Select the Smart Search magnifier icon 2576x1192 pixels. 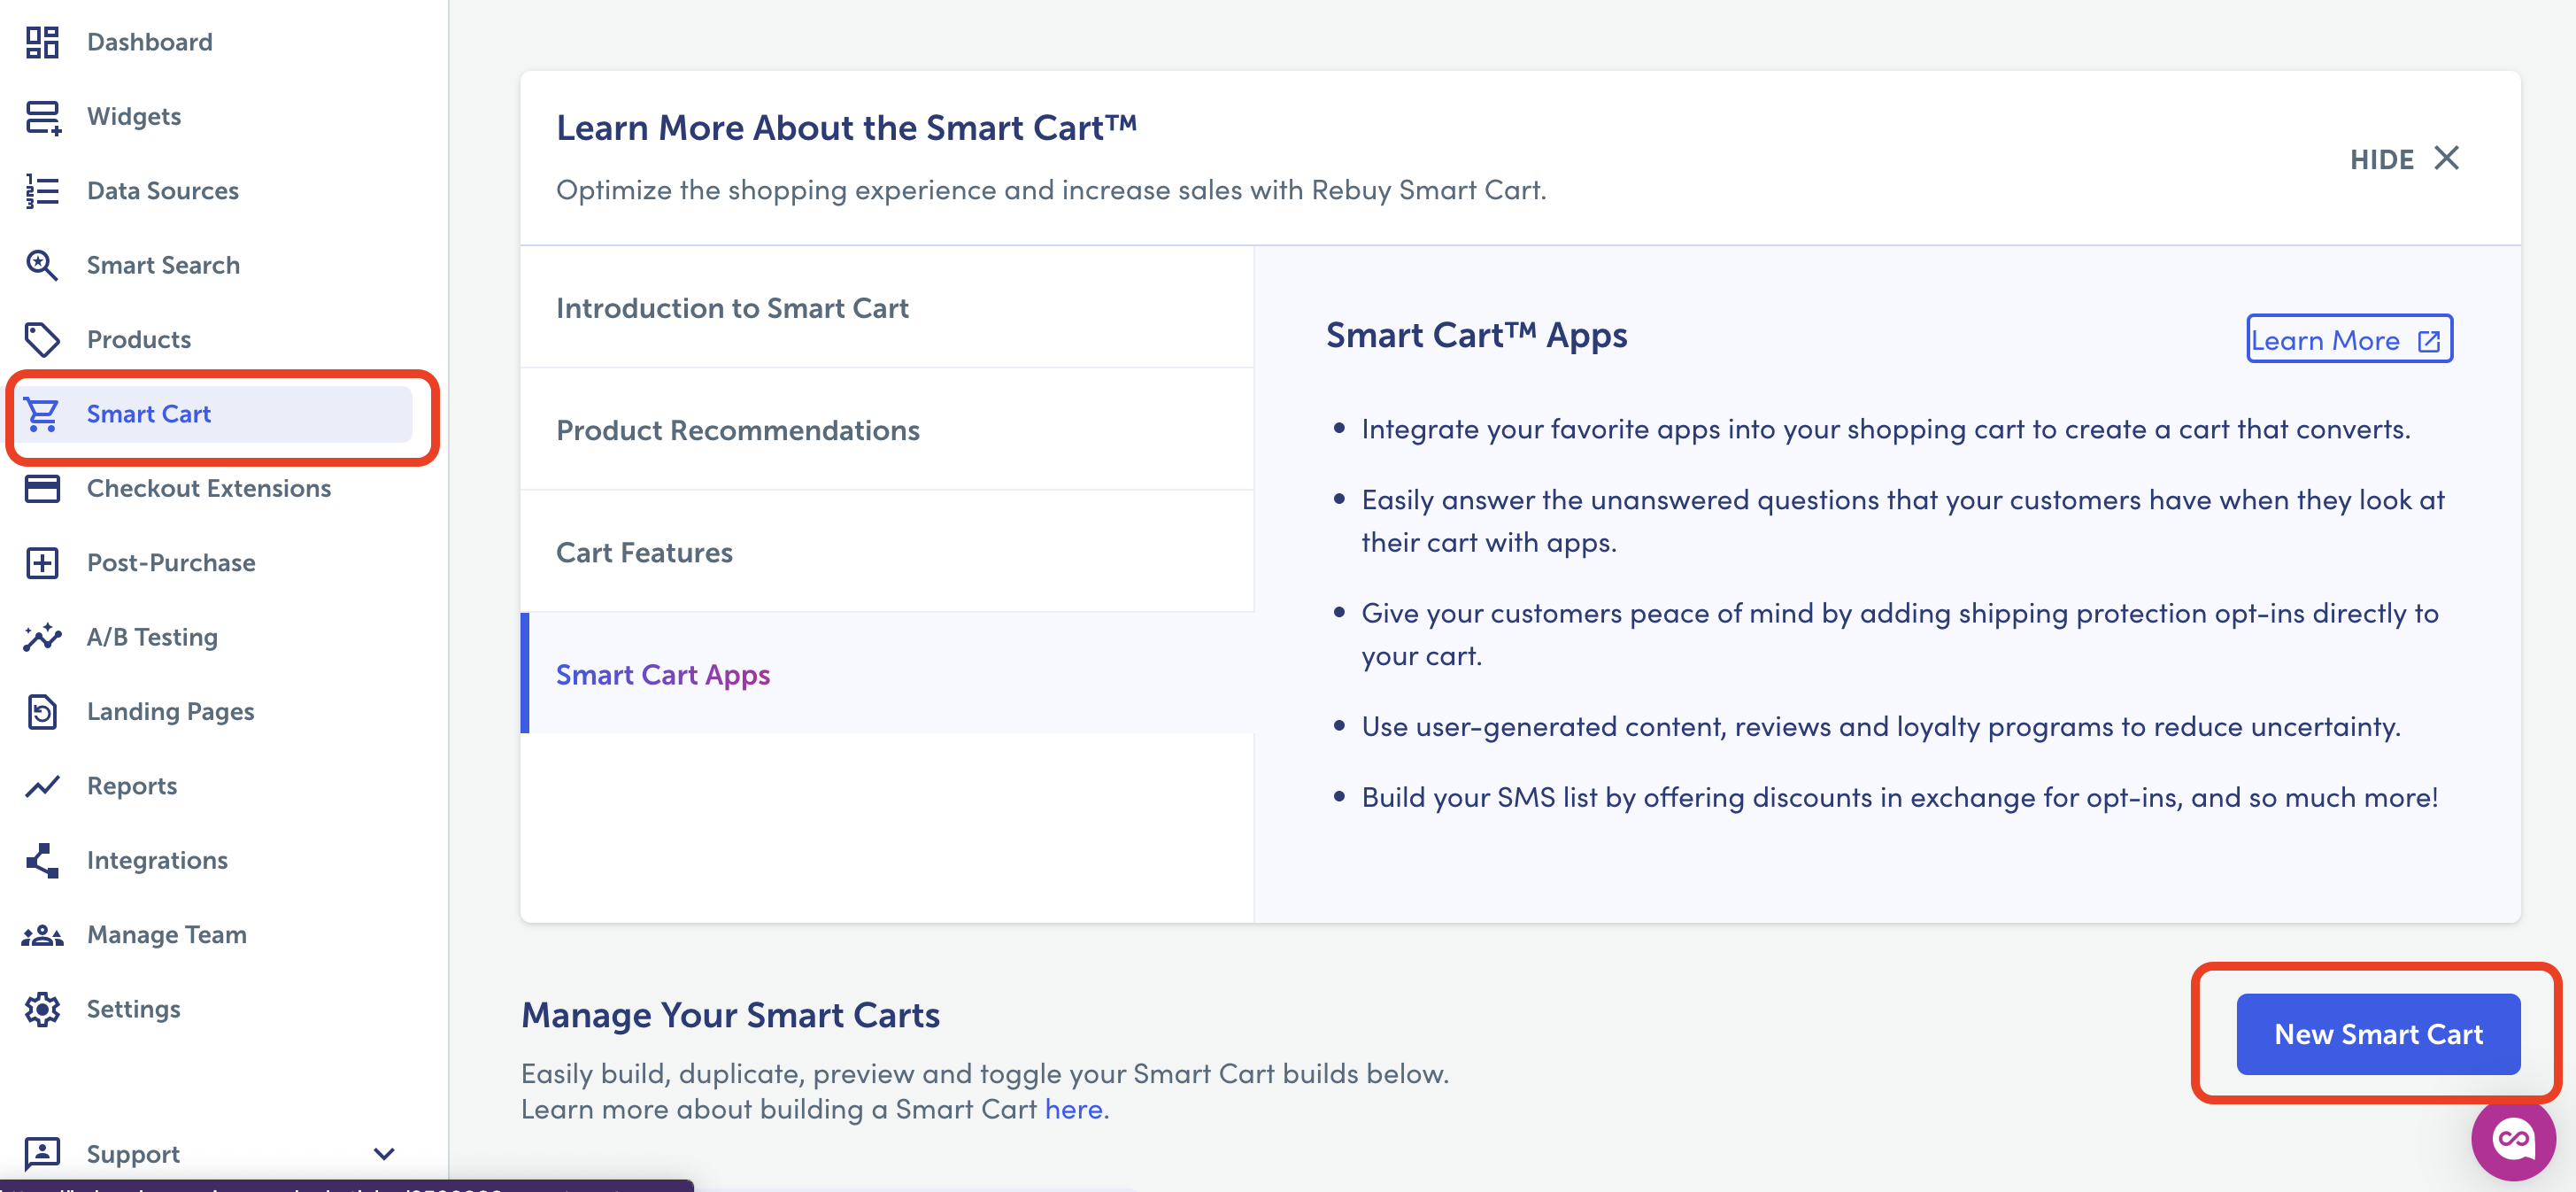[x=42, y=265]
